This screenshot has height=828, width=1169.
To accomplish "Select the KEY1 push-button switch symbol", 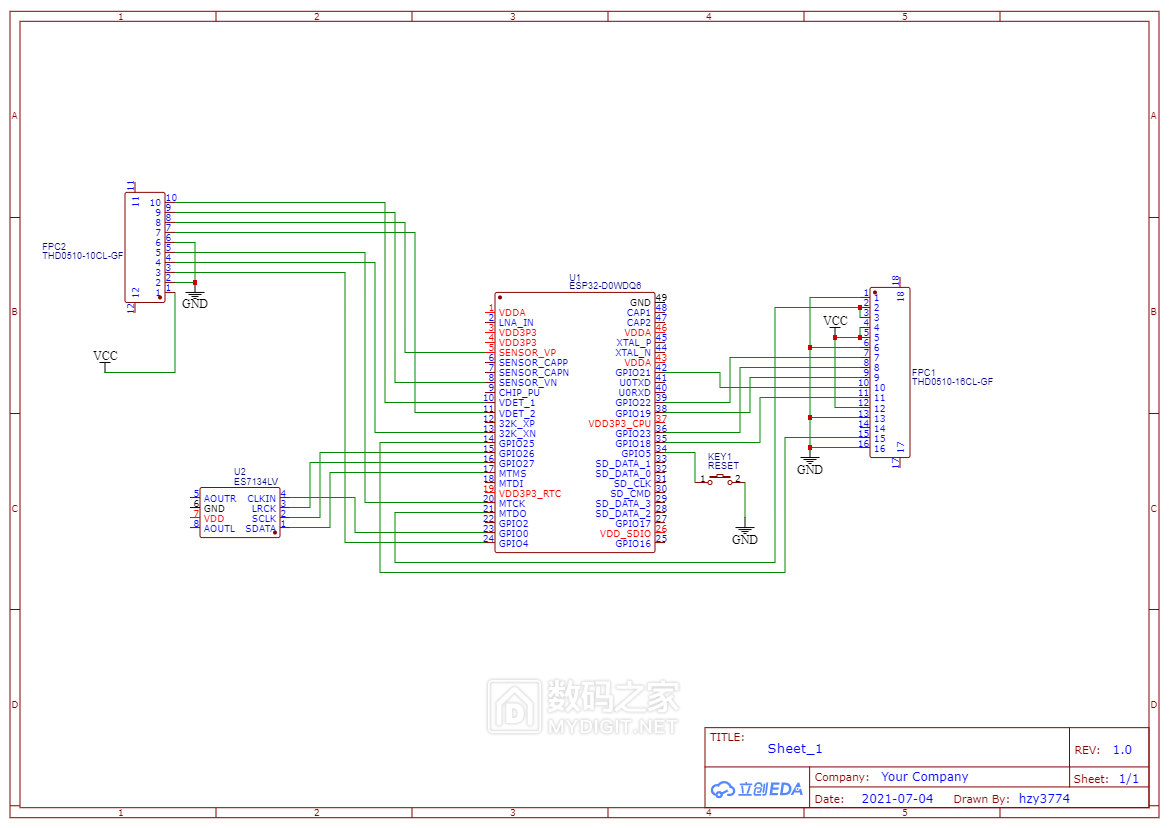I will tap(719, 480).
